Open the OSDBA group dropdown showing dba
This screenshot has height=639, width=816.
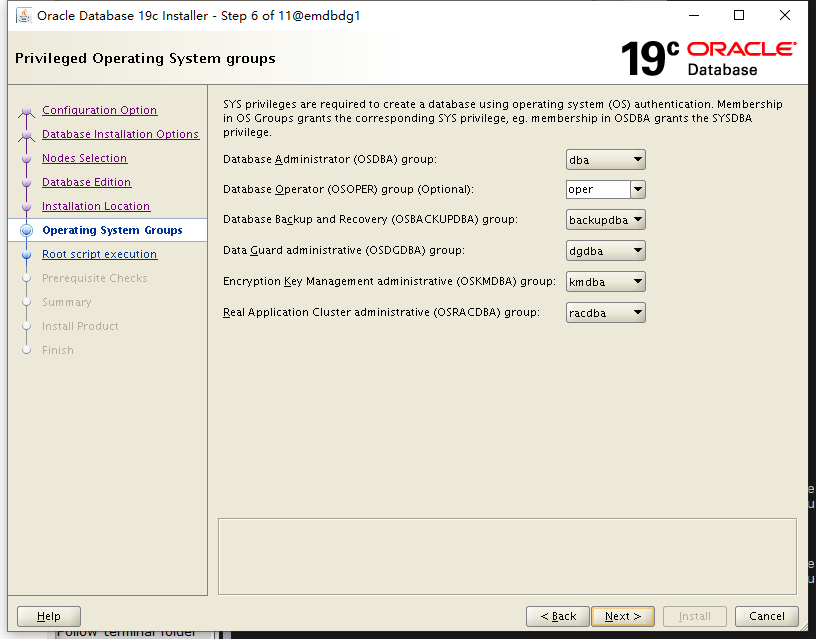(606, 160)
